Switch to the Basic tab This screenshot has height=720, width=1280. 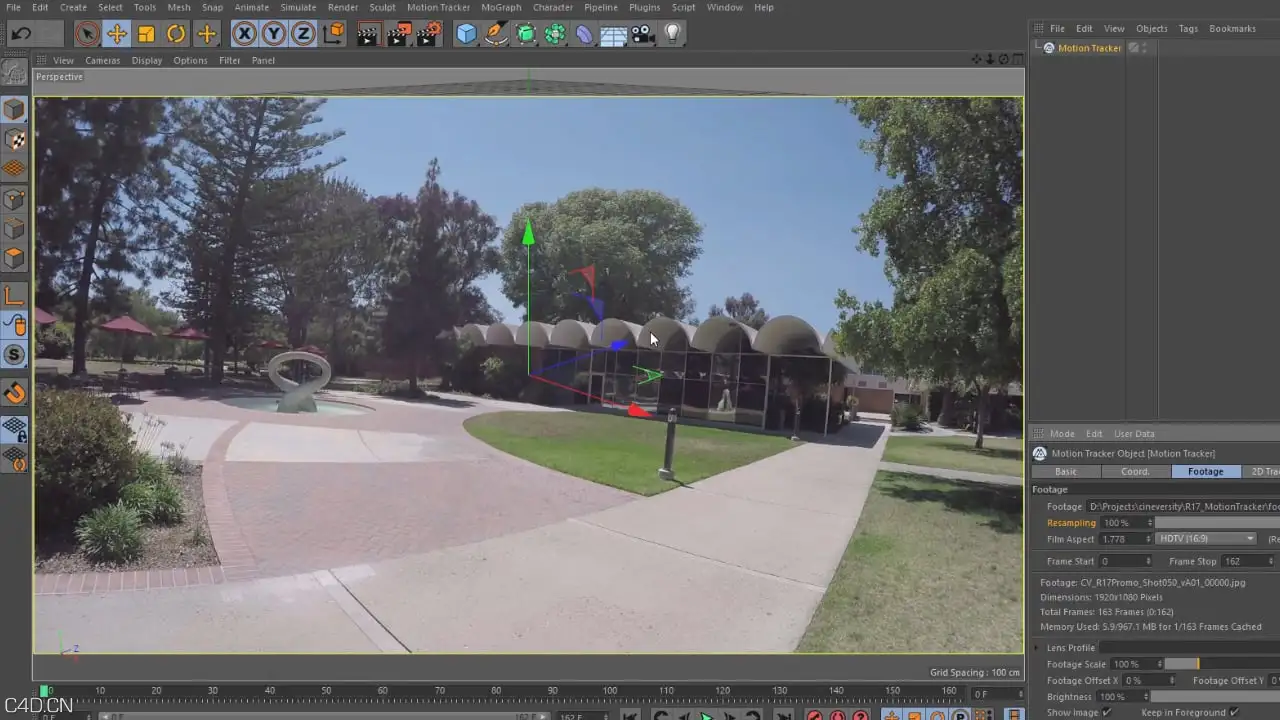1066,471
